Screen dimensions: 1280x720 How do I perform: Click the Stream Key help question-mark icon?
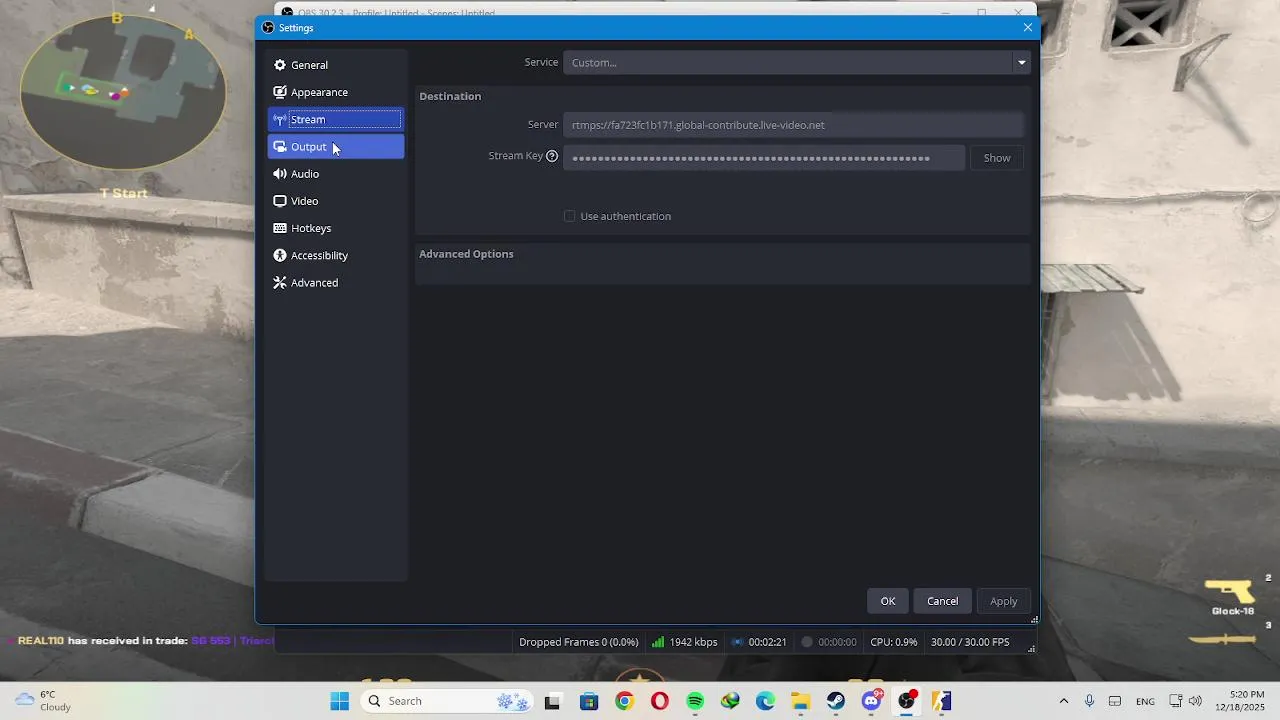coord(552,156)
